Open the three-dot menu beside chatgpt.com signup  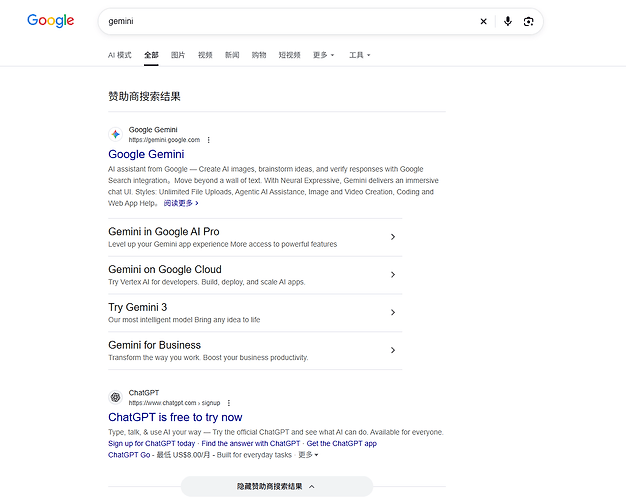point(229,403)
